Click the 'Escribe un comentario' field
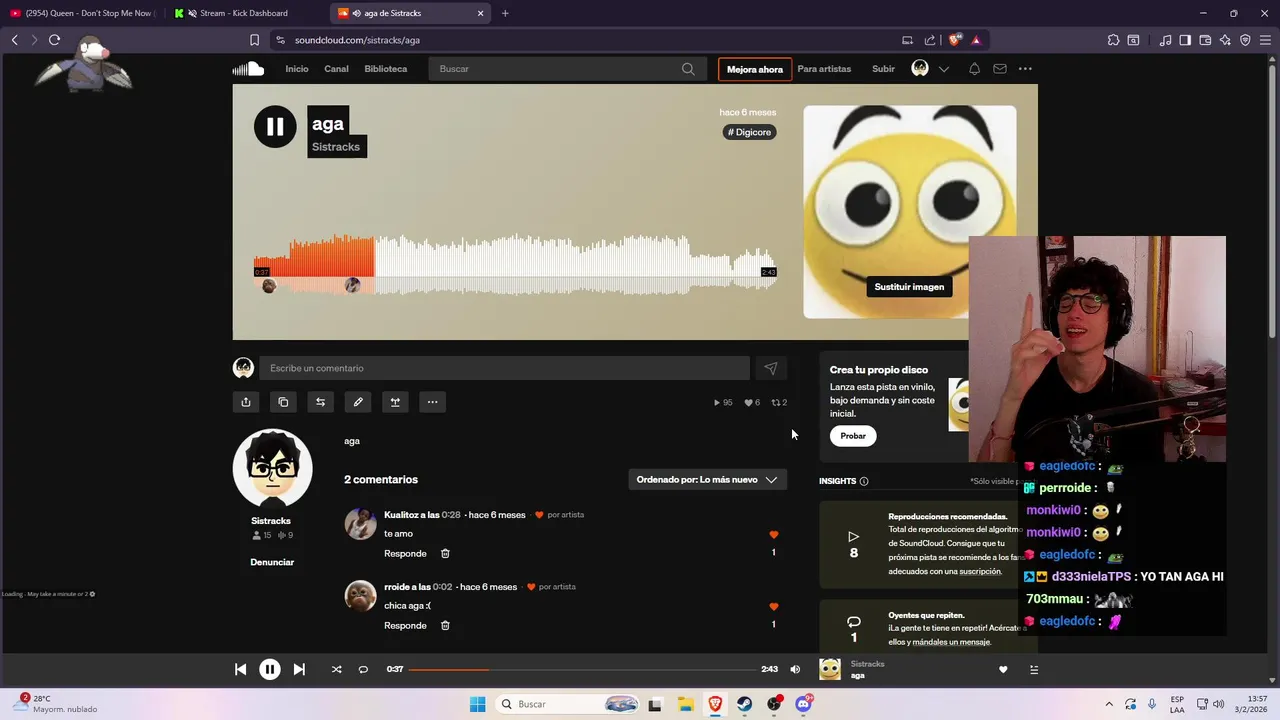Viewport: 1280px width, 720px height. point(504,368)
